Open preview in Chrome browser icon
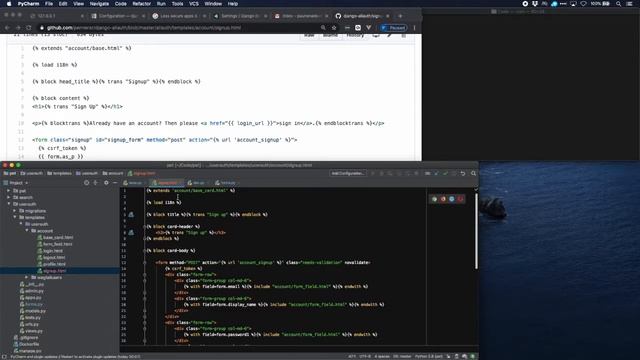 click(x=434, y=199)
